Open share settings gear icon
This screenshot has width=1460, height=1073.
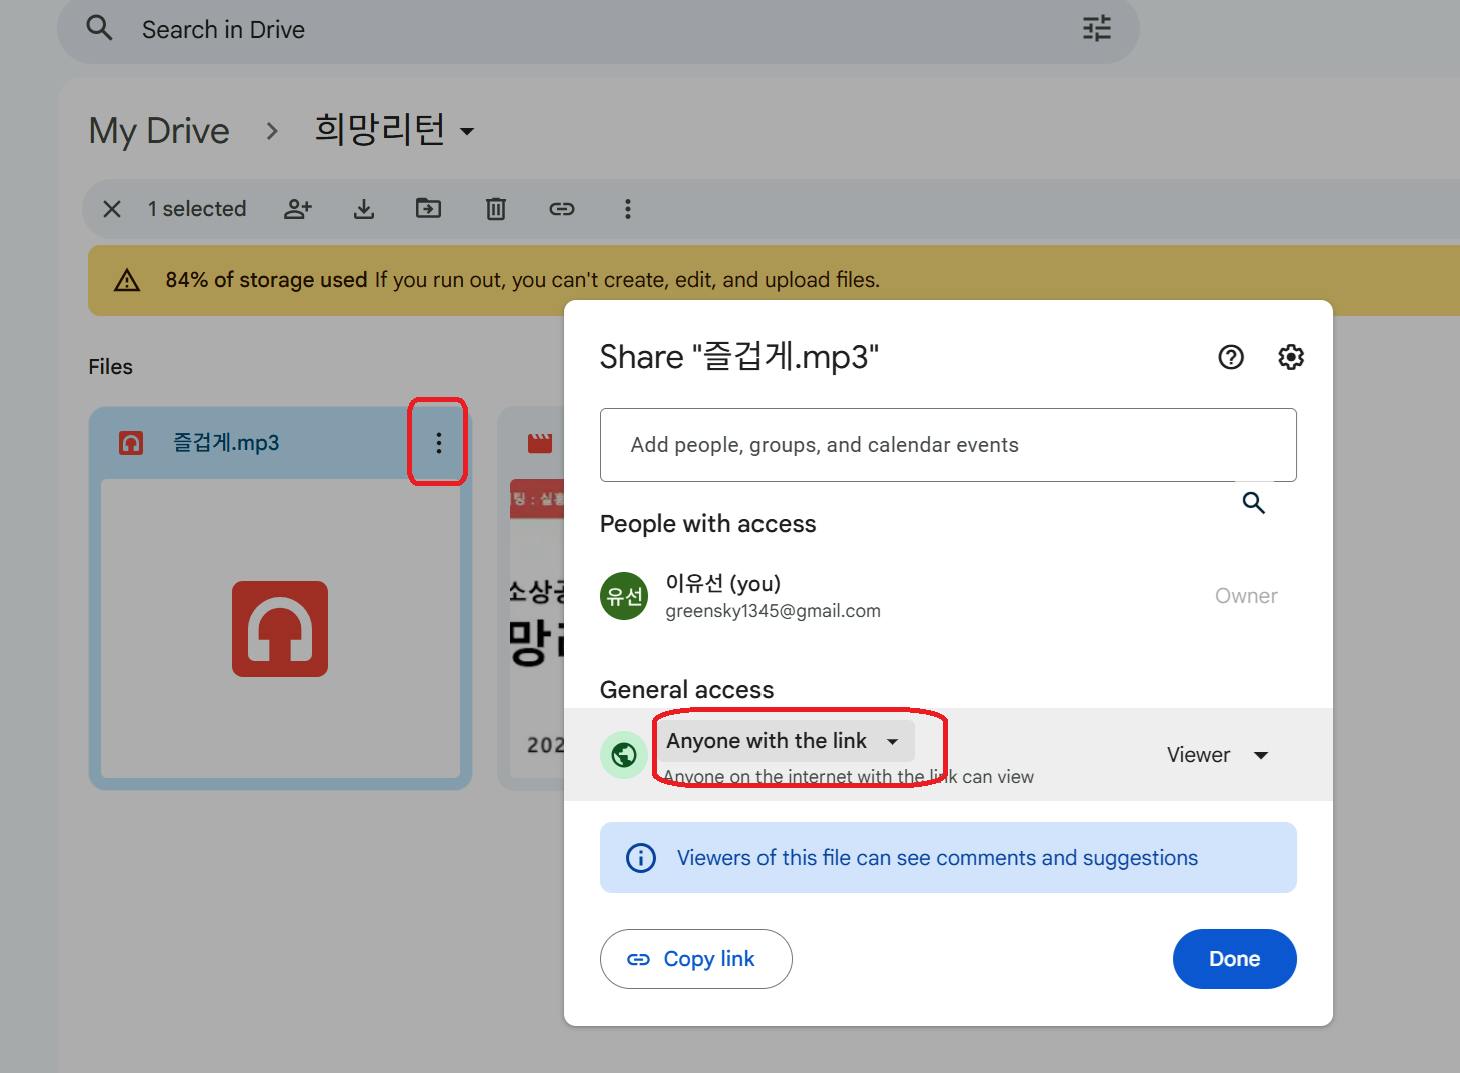1291,357
